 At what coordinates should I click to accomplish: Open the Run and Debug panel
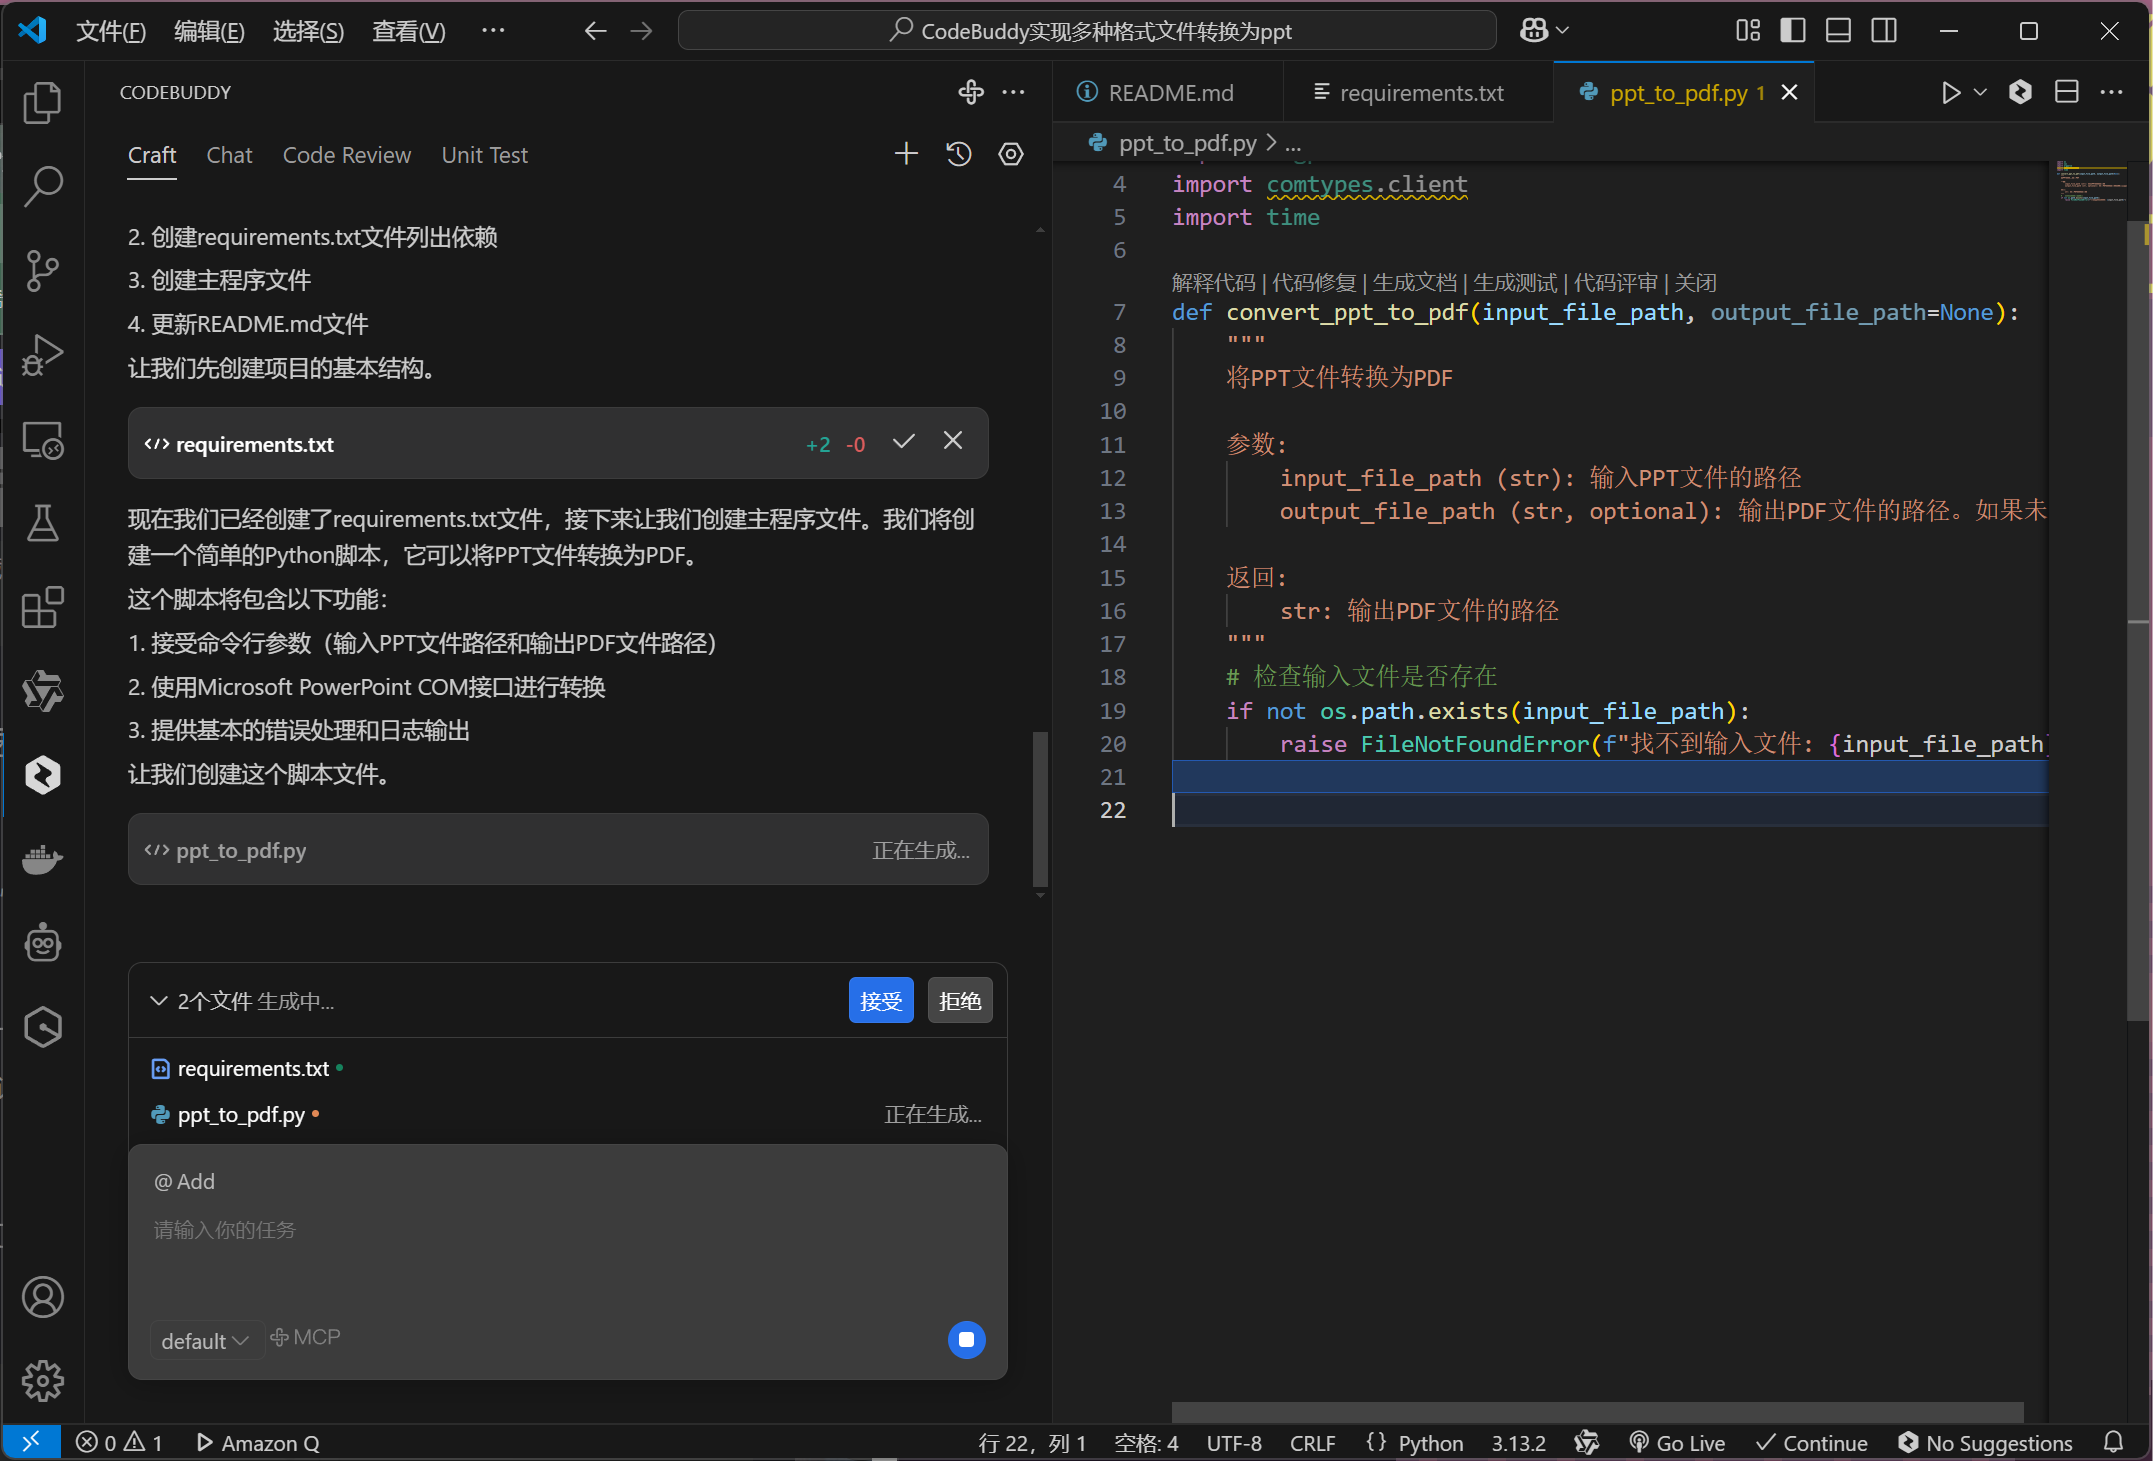(x=43, y=355)
